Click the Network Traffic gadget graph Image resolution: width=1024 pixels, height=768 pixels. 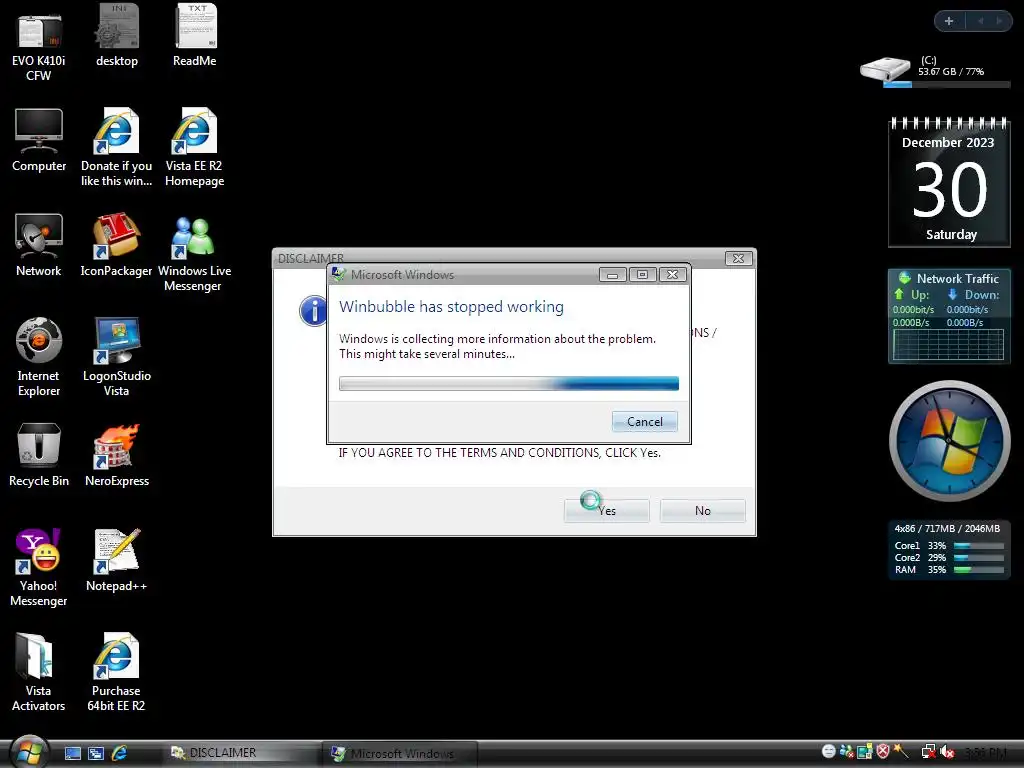click(948, 344)
